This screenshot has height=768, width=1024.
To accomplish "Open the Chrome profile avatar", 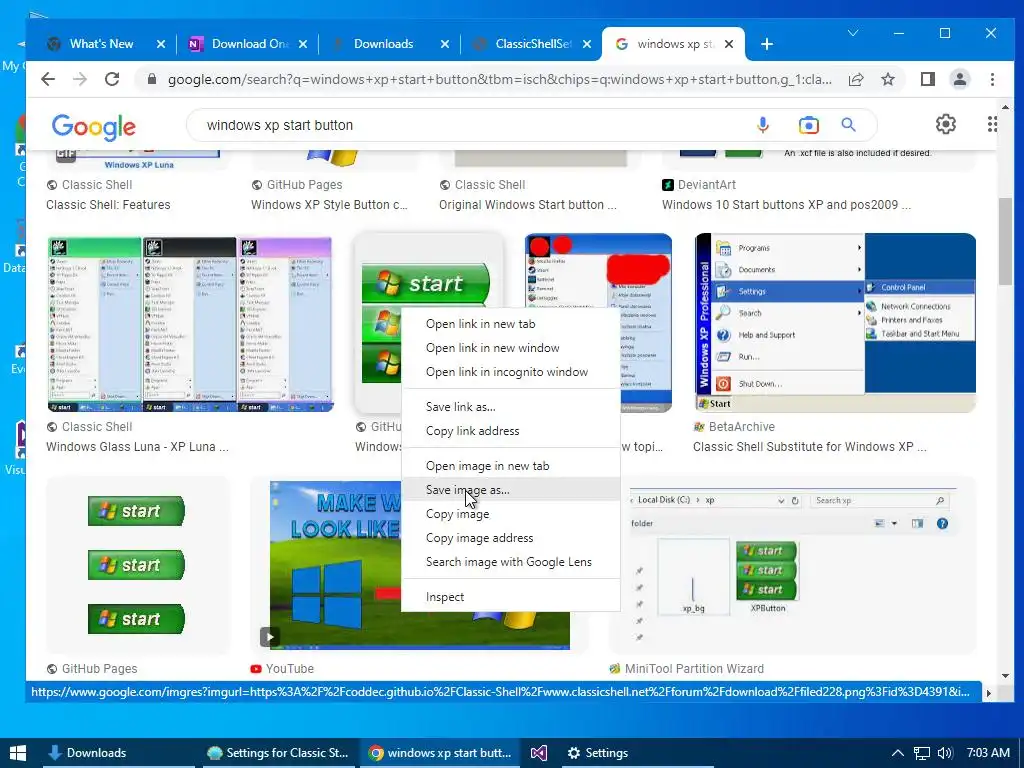I will (x=959, y=80).
